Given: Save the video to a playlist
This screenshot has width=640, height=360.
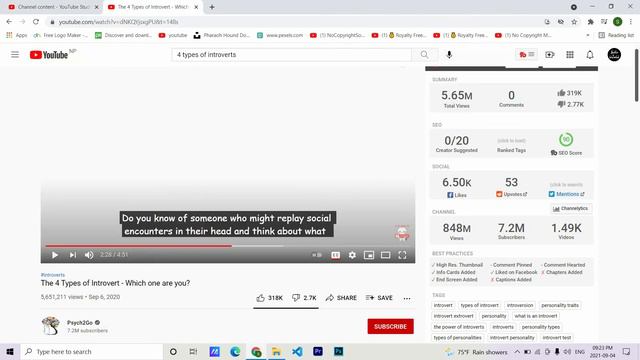Looking at the screenshot, I should pos(379,298).
